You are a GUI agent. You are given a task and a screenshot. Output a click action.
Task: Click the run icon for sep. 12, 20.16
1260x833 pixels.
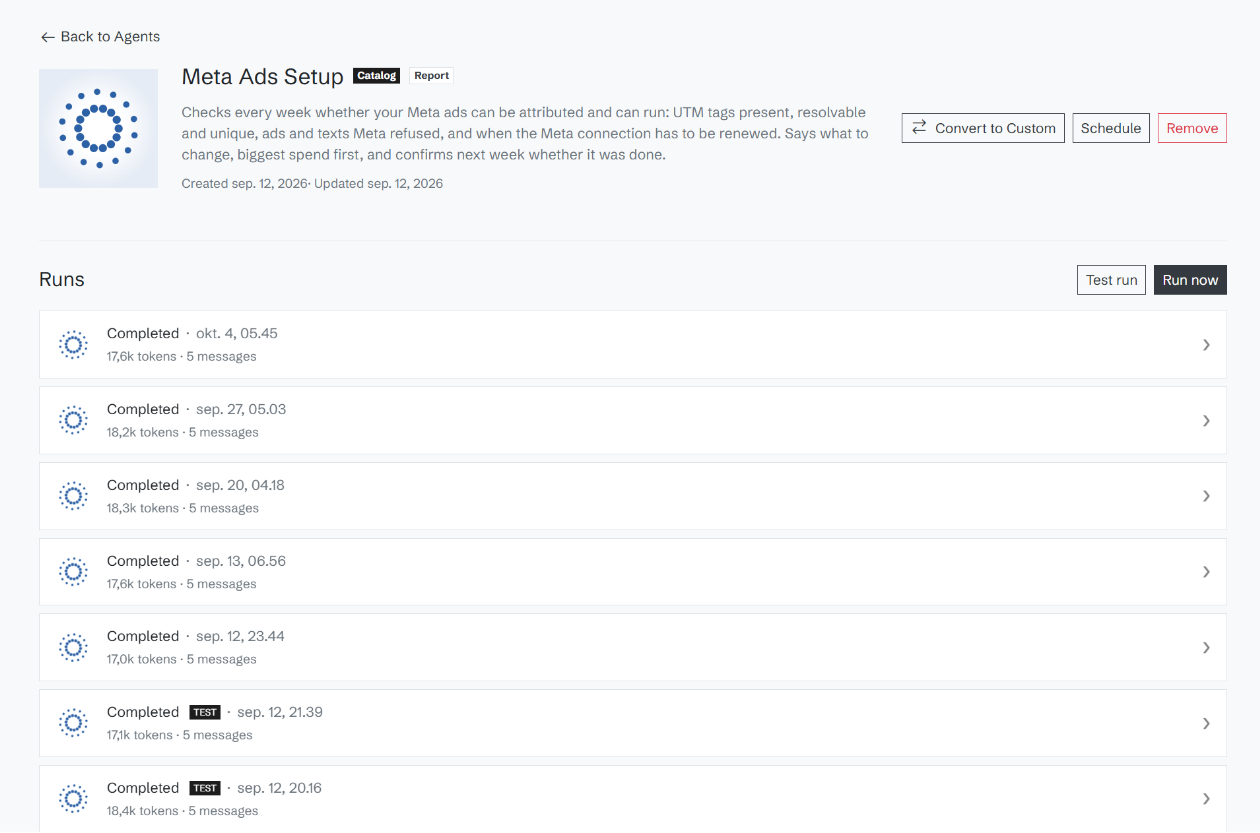[73, 798]
